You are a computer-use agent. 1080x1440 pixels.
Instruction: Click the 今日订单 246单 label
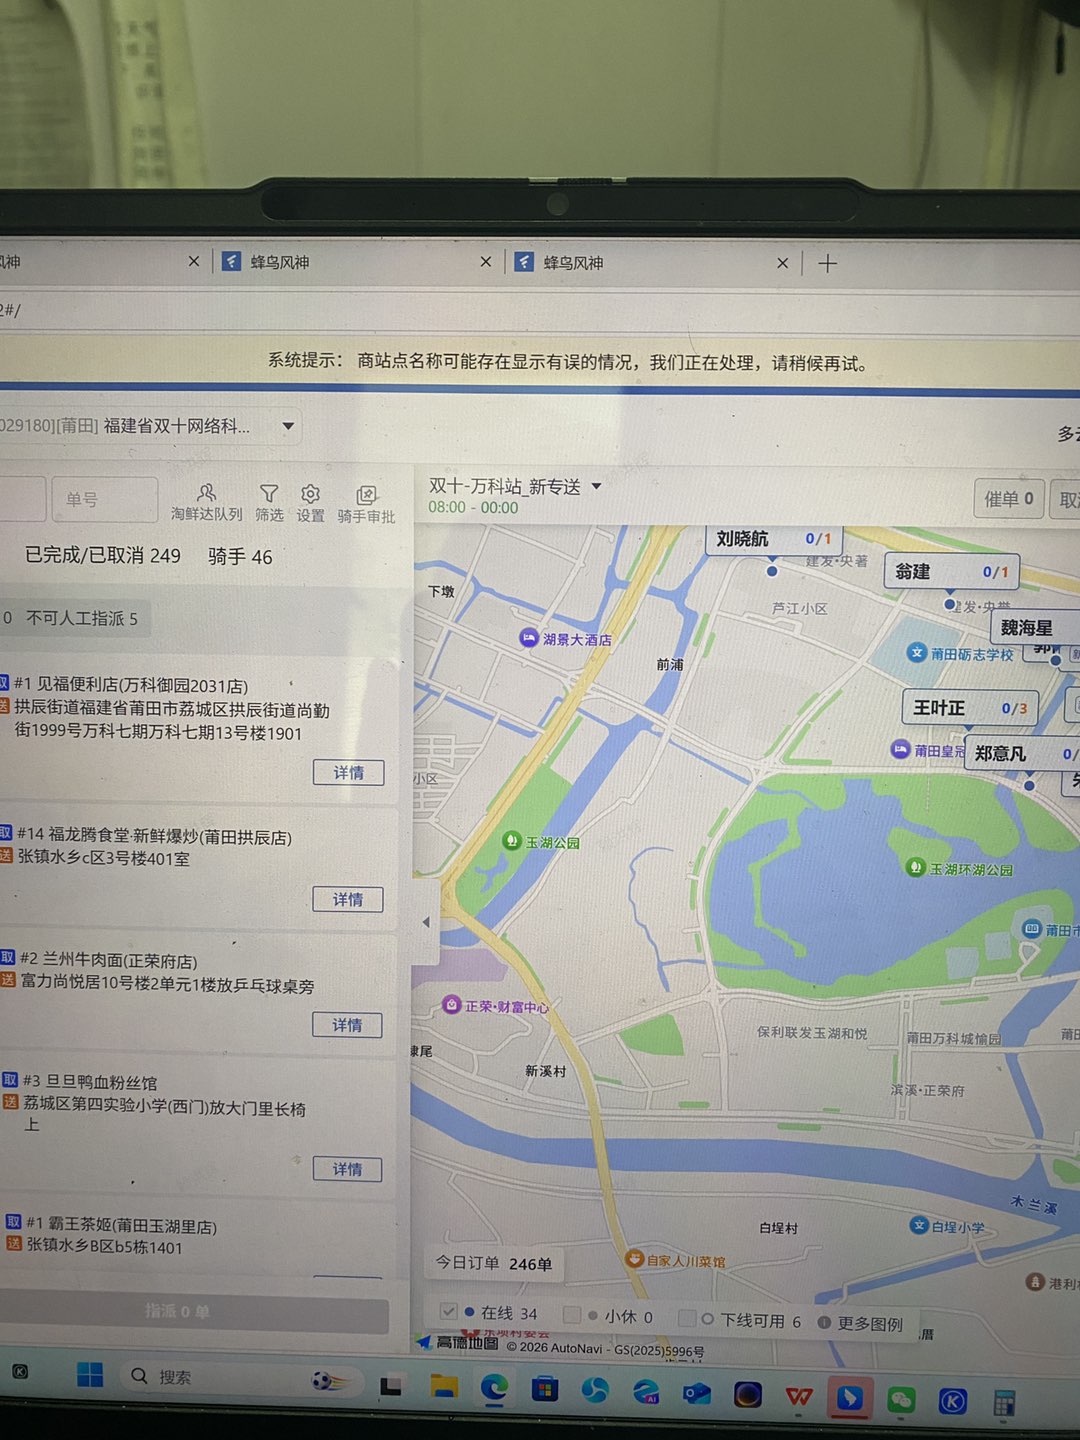point(493,1263)
